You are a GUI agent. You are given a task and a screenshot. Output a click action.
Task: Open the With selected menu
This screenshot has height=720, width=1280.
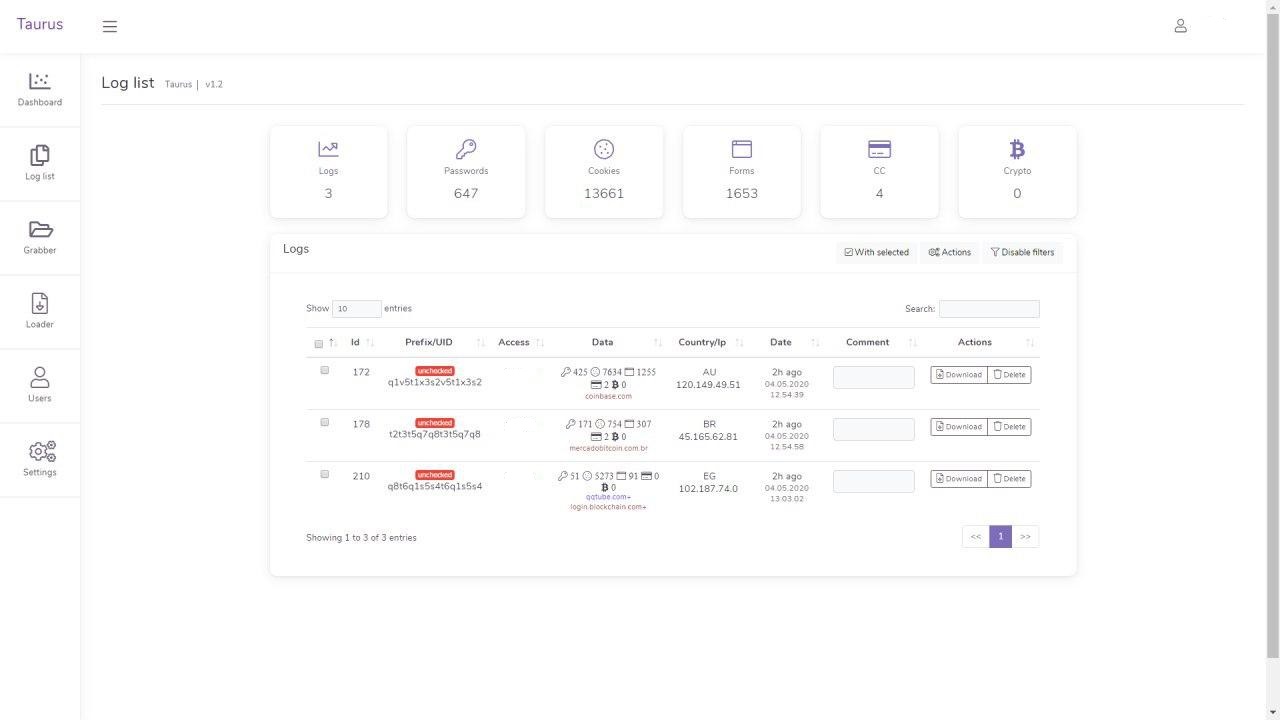click(x=877, y=252)
